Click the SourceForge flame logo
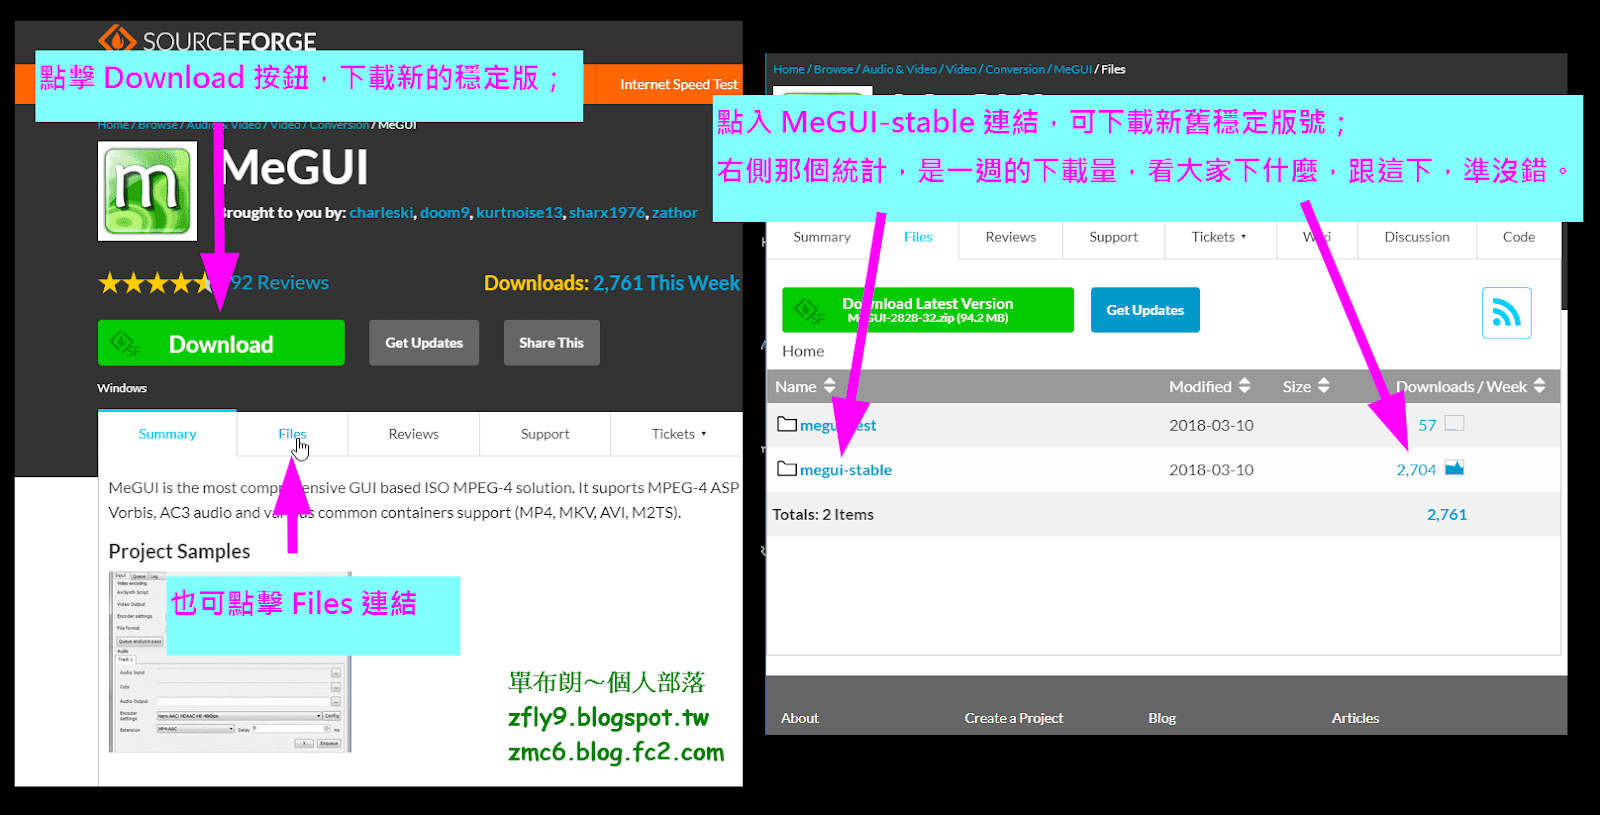 click(117, 38)
